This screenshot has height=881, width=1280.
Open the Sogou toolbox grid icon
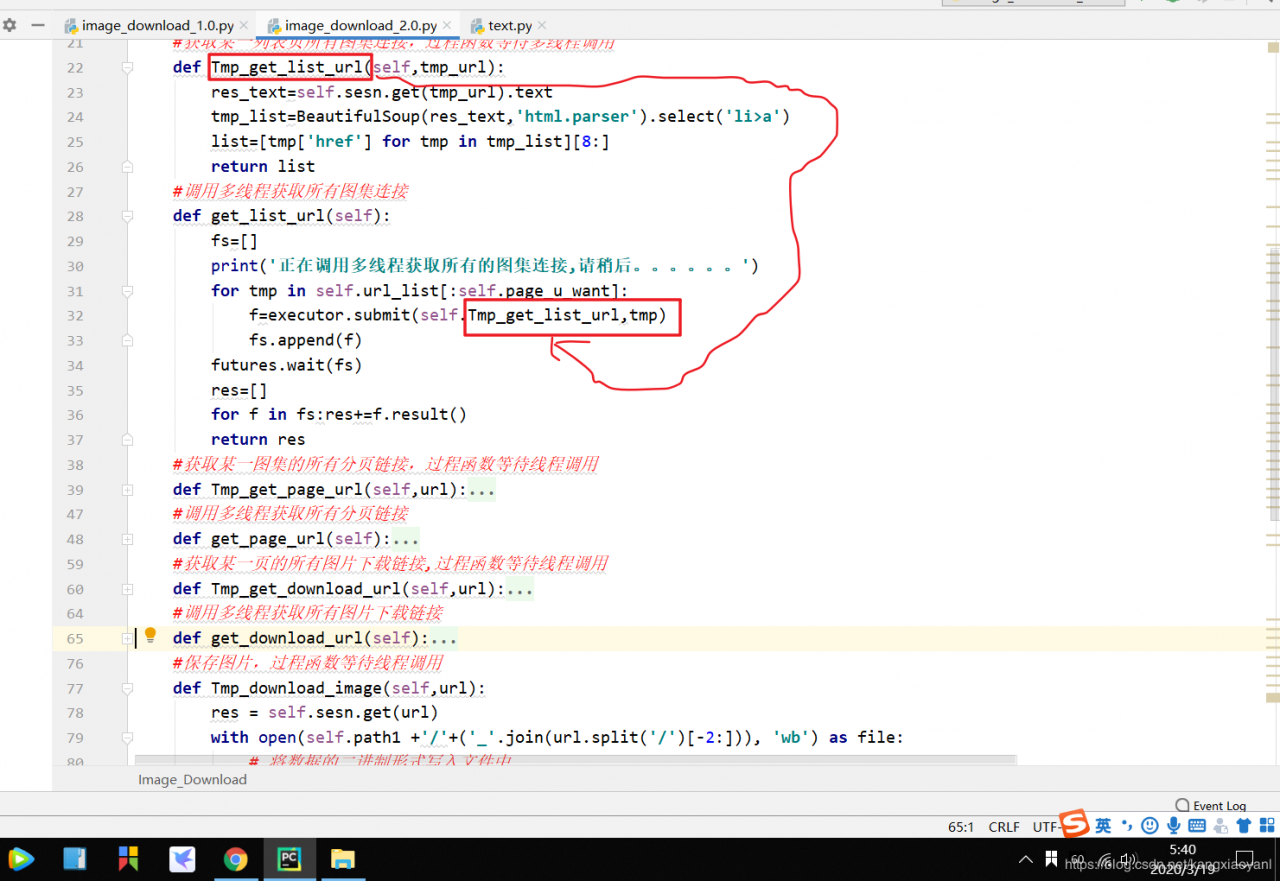coord(1267,826)
